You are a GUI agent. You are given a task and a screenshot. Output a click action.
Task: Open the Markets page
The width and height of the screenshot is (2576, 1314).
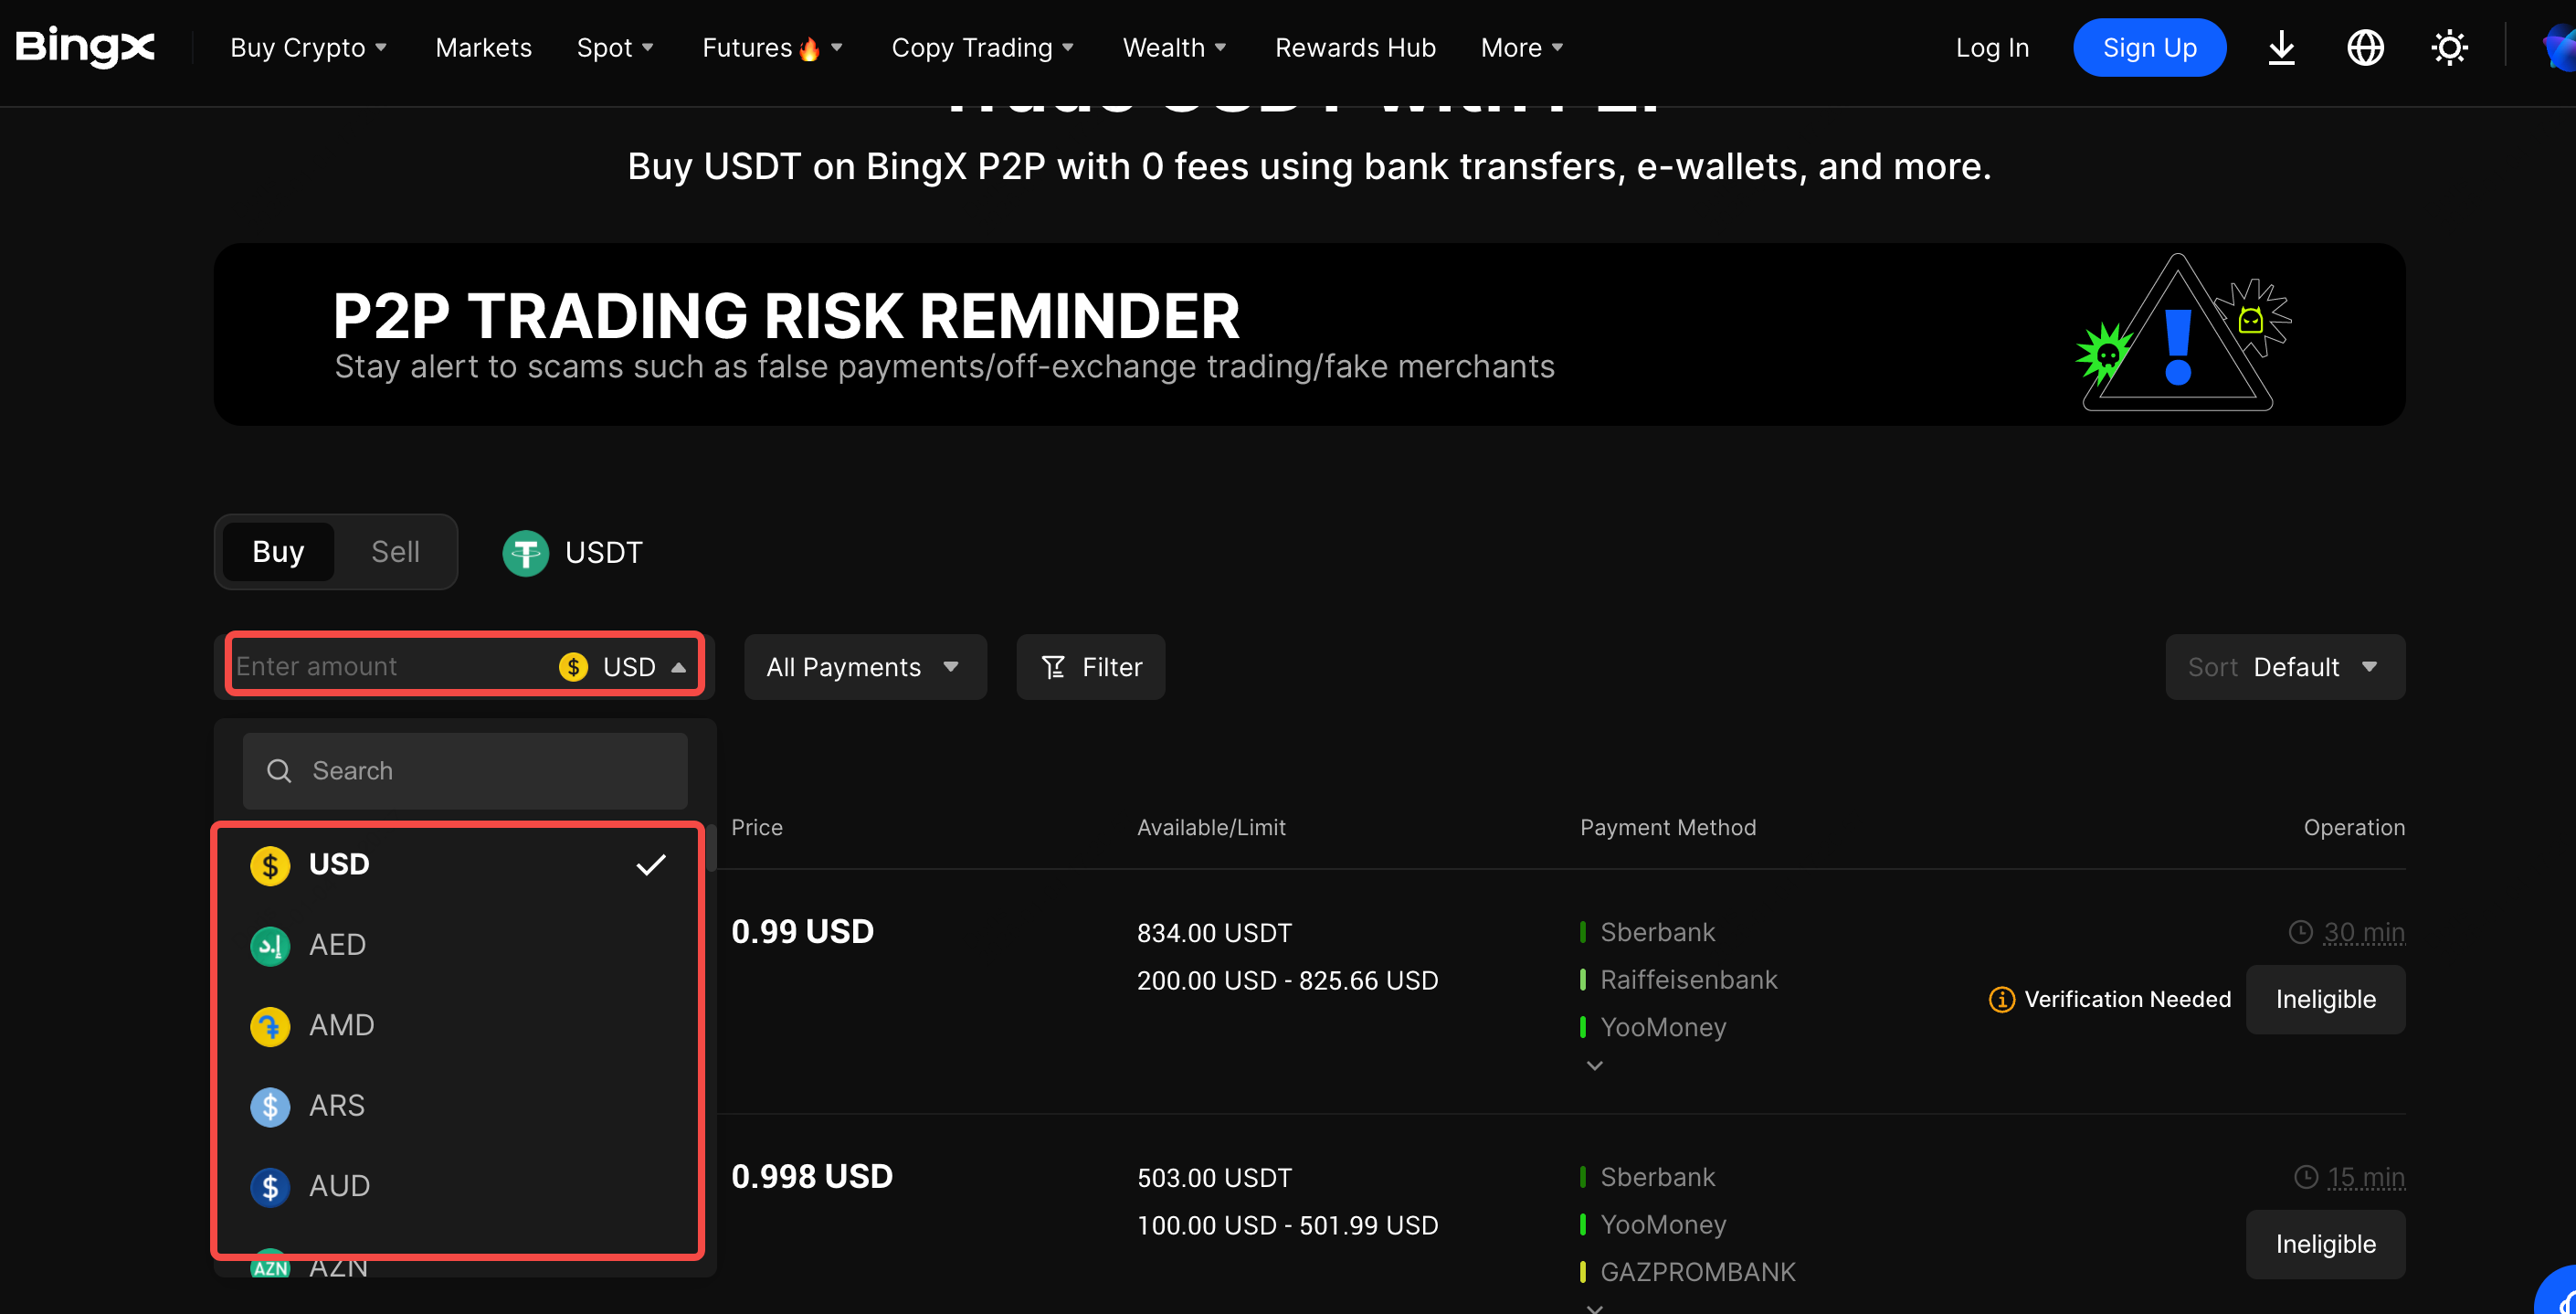(x=483, y=48)
